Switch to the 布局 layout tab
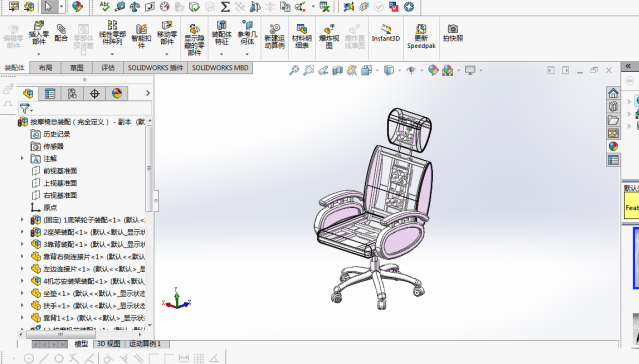The image size is (639, 364). coord(45,68)
